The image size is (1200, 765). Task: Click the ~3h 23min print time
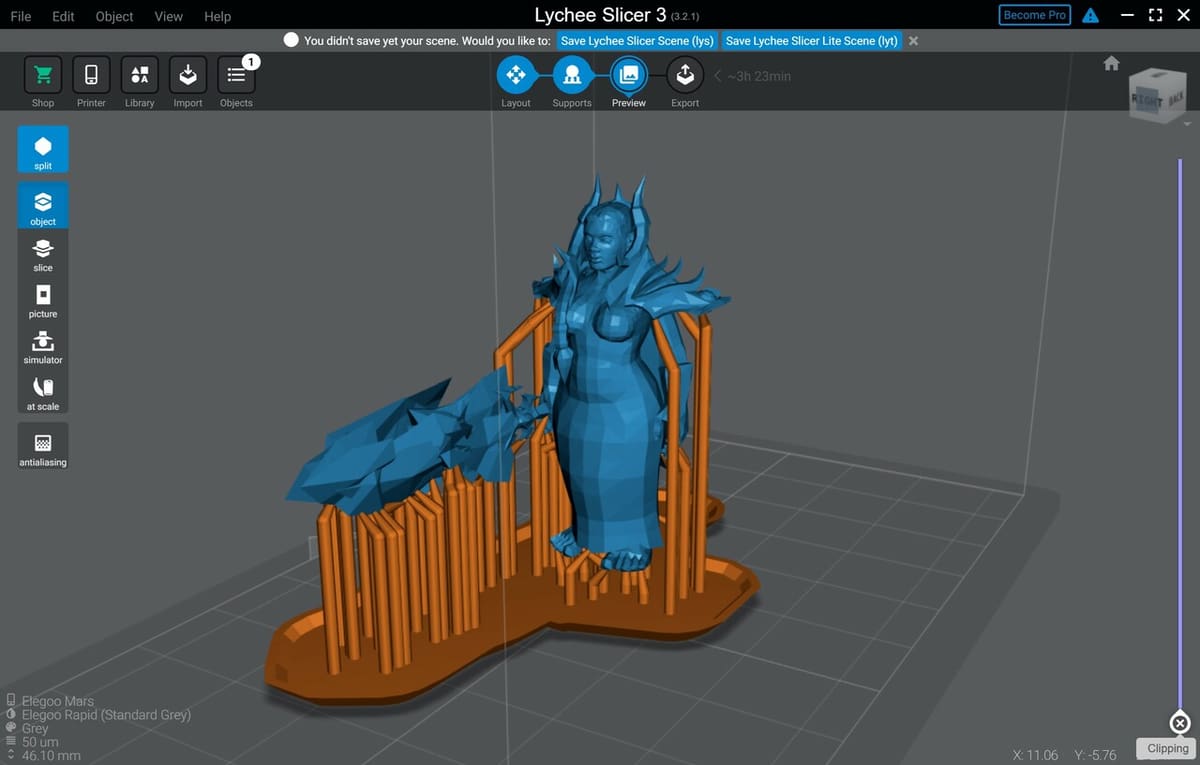tap(759, 76)
